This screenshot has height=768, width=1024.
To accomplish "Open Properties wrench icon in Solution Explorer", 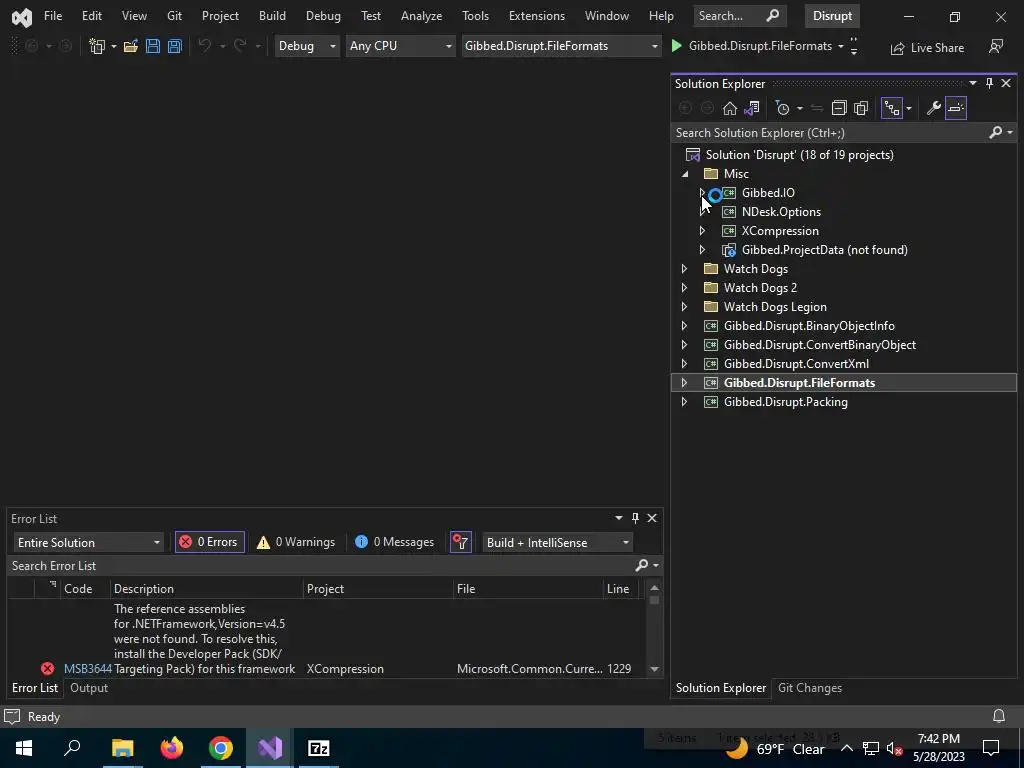I will (x=934, y=108).
